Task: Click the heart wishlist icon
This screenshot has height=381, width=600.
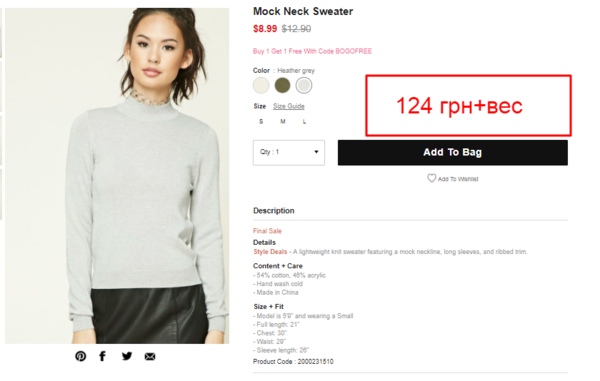Action: click(x=431, y=178)
